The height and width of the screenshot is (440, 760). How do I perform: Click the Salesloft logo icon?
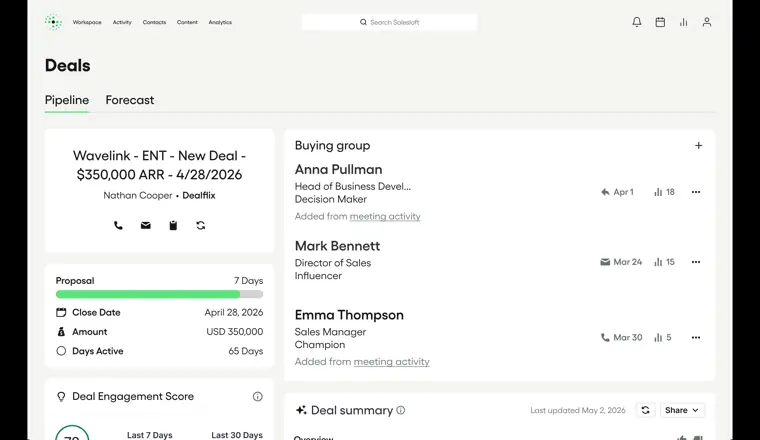[x=53, y=22]
